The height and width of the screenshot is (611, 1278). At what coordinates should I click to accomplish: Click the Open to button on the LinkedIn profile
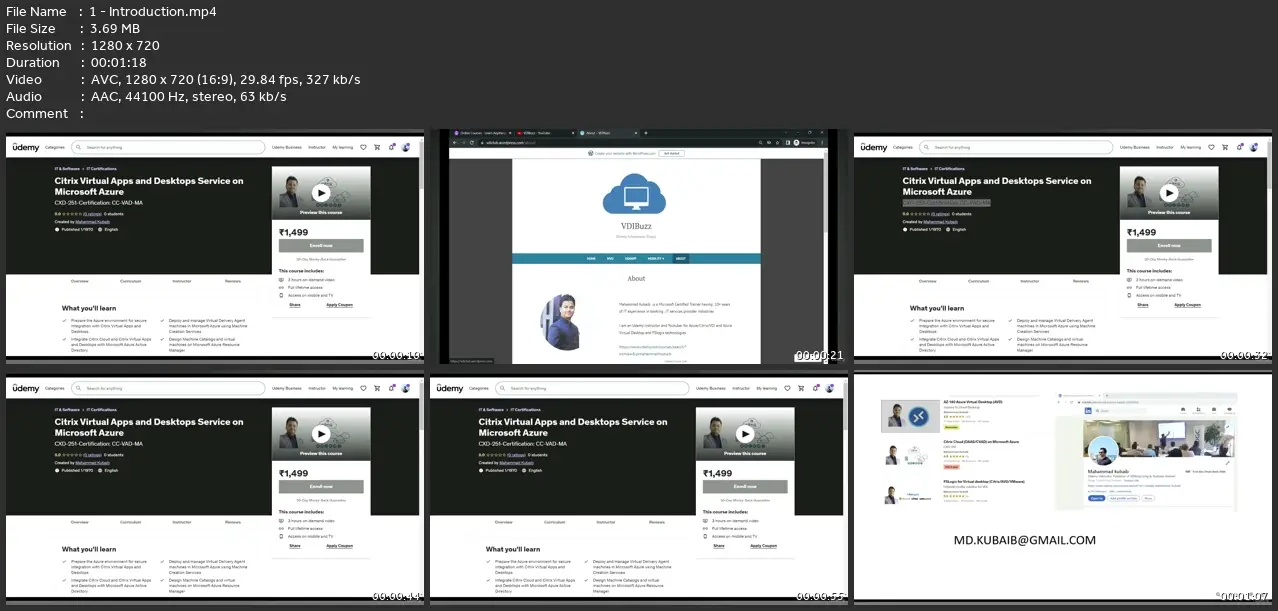(x=1097, y=497)
